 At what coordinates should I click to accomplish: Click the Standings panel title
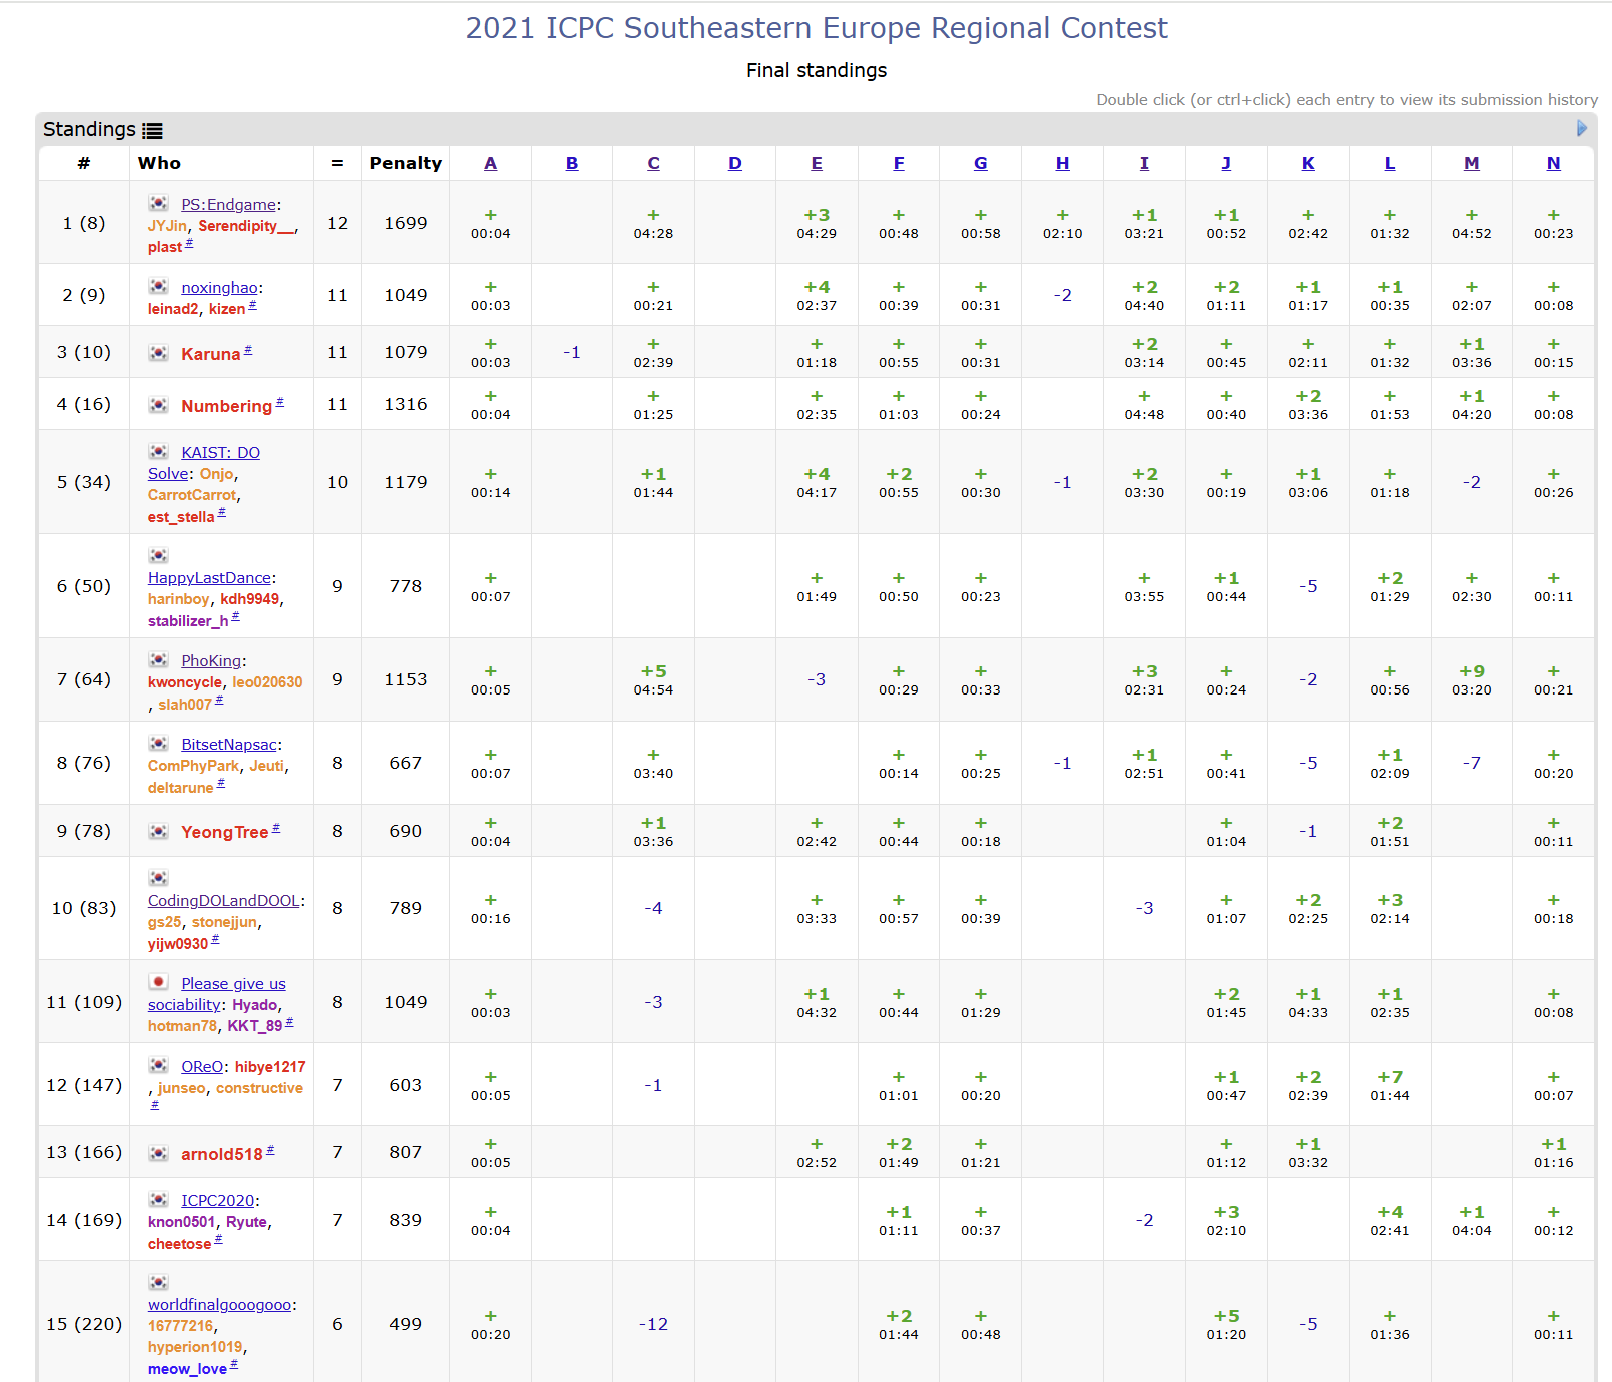pyautogui.click(x=89, y=129)
